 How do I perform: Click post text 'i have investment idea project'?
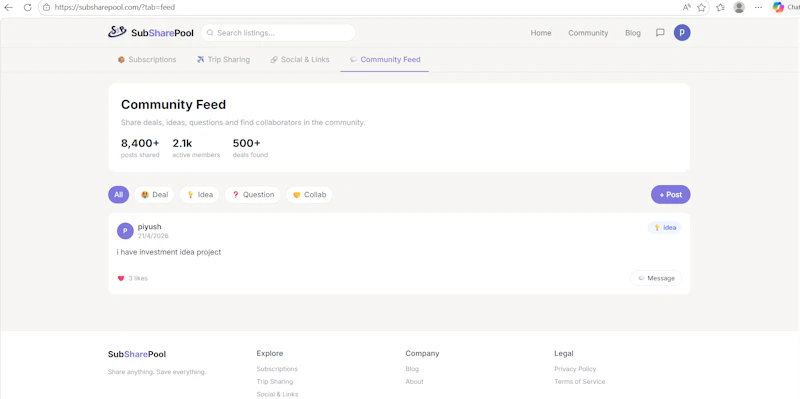pos(169,252)
